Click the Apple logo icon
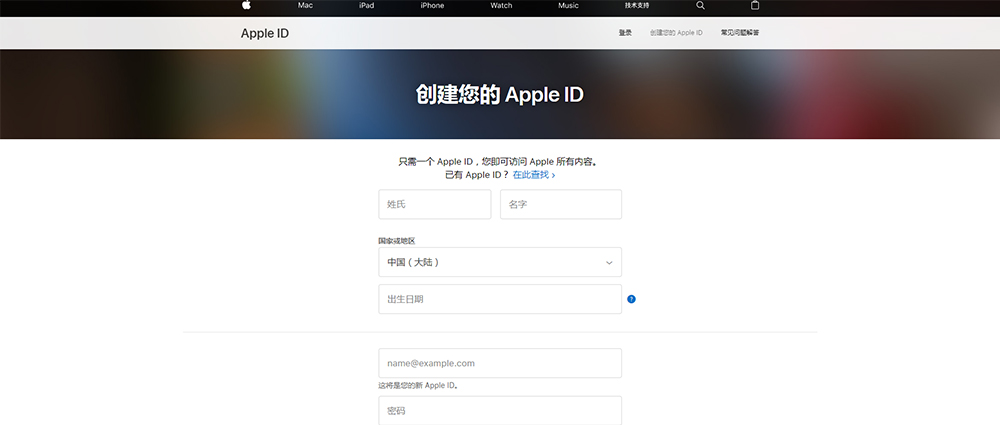 point(246,5)
